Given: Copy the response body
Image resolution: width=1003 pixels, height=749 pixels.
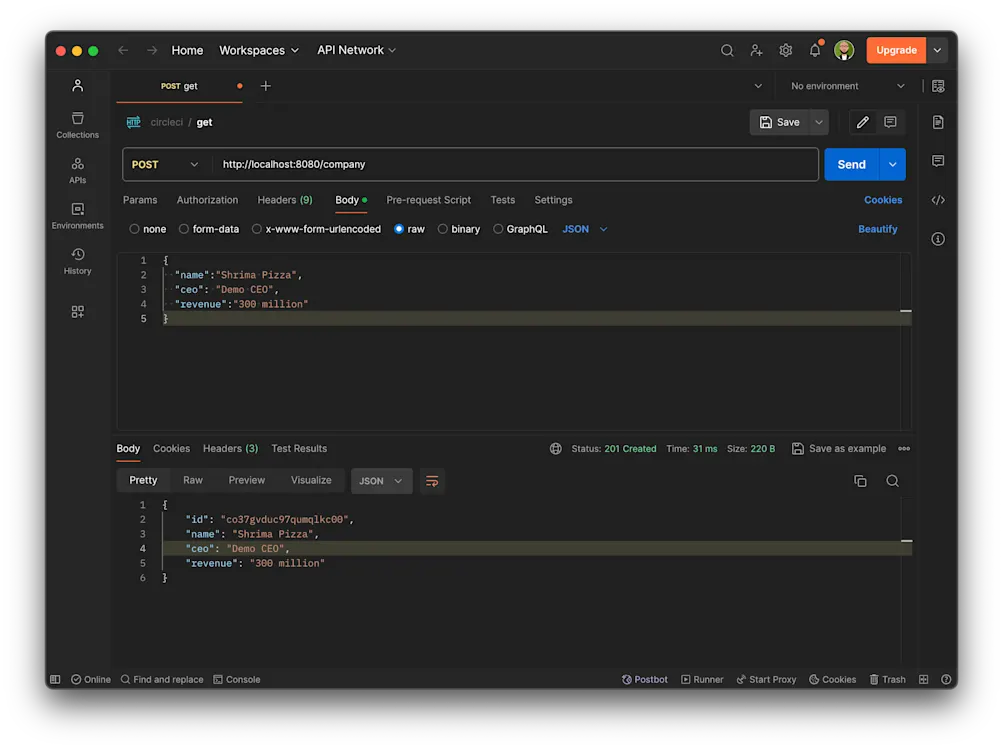Looking at the screenshot, I should 860,481.
